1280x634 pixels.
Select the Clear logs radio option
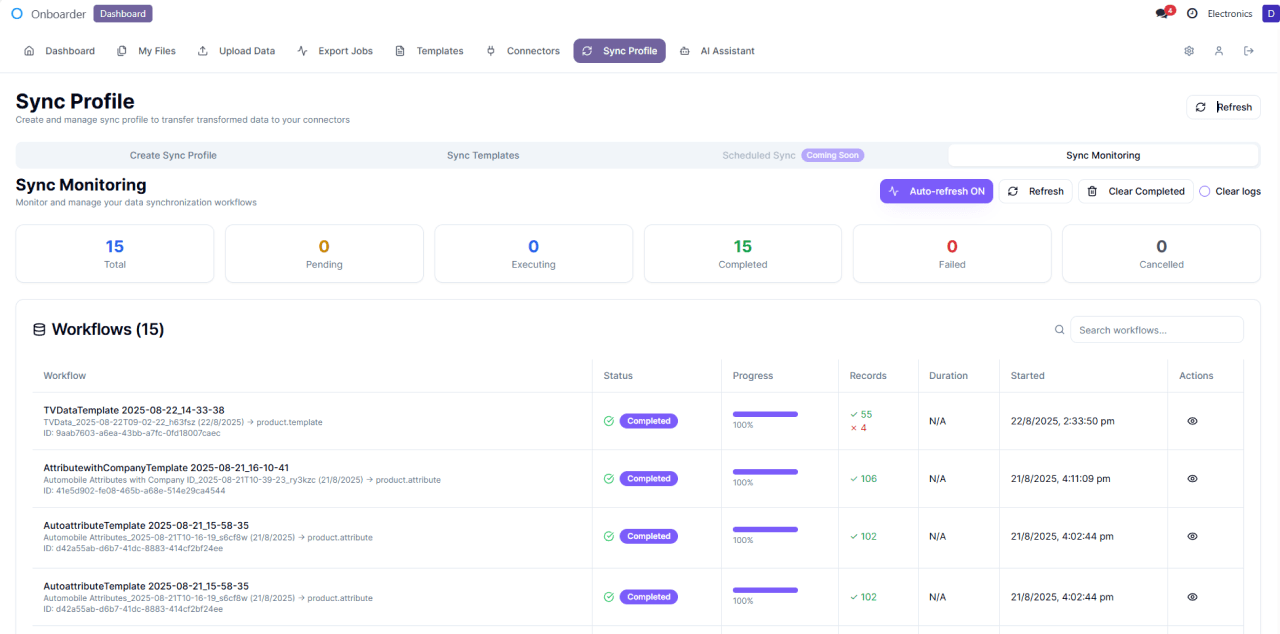(x=1205, y=191)
